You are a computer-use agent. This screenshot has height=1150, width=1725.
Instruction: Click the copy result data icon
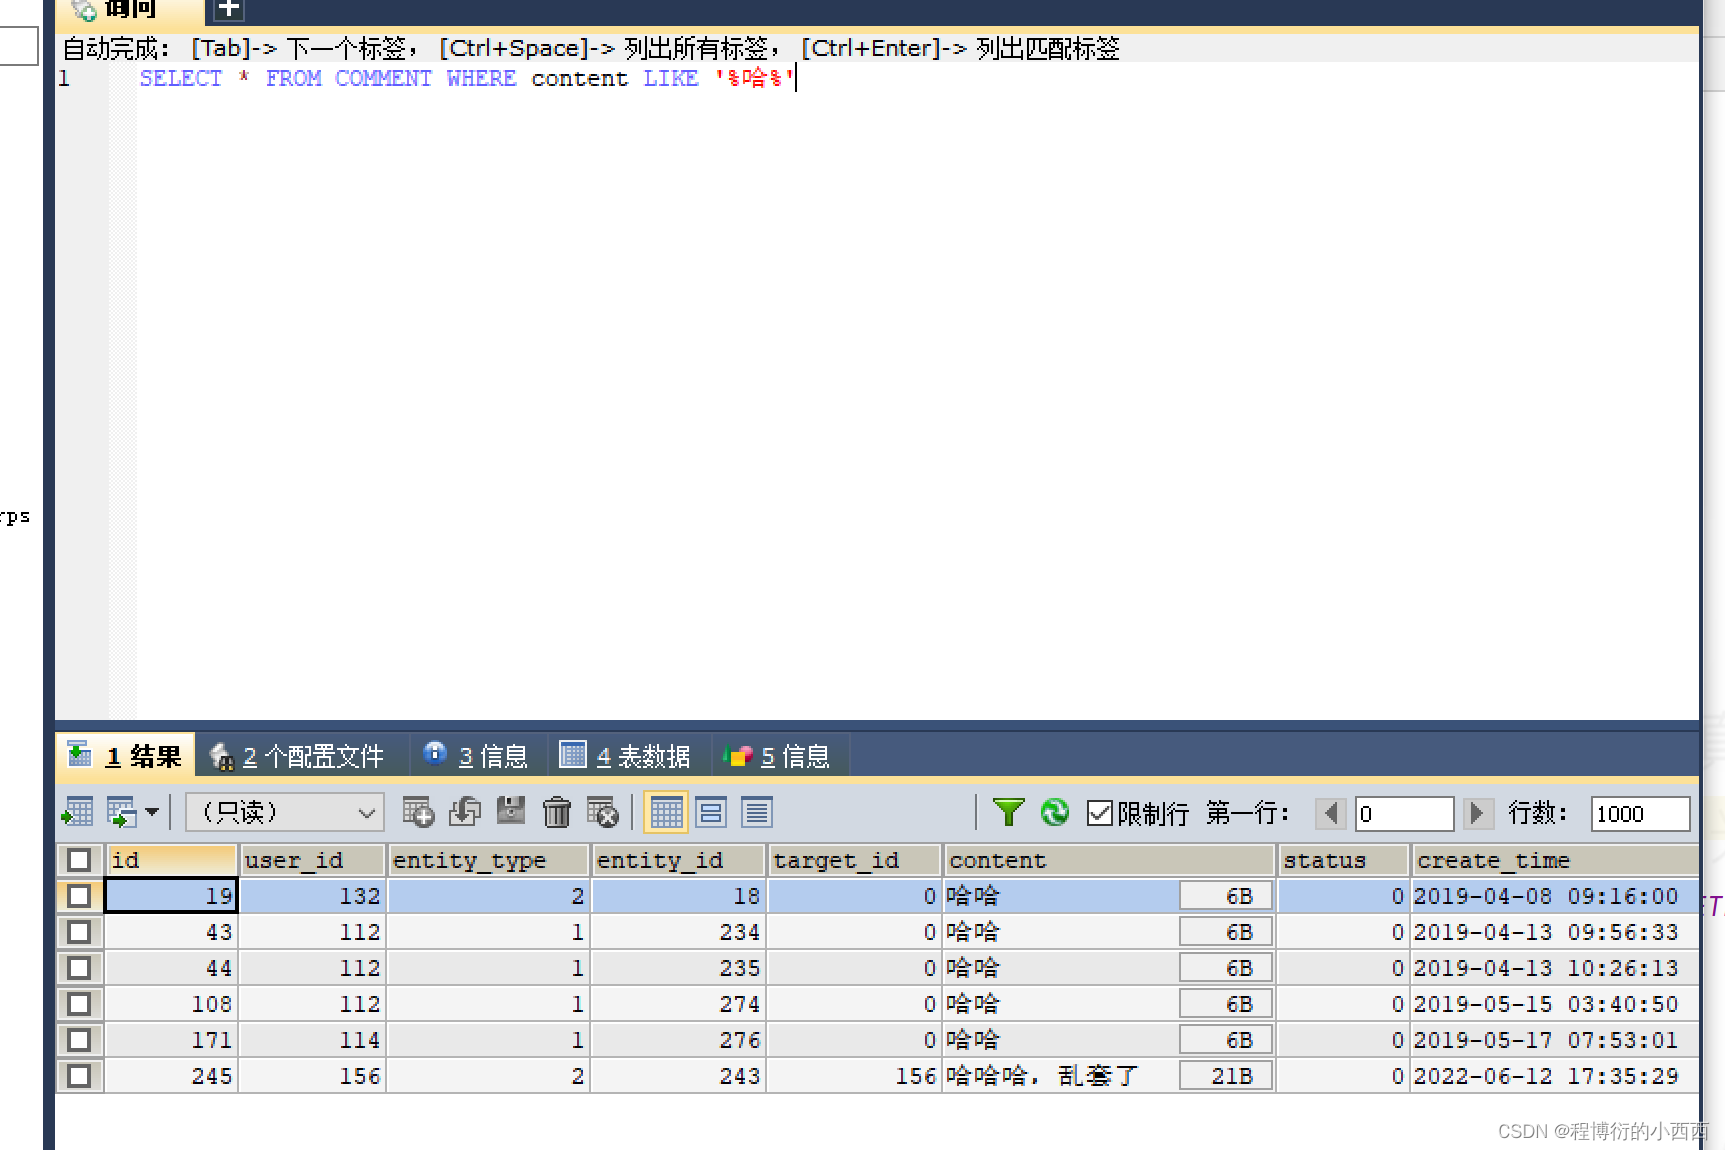click(121, 812)
